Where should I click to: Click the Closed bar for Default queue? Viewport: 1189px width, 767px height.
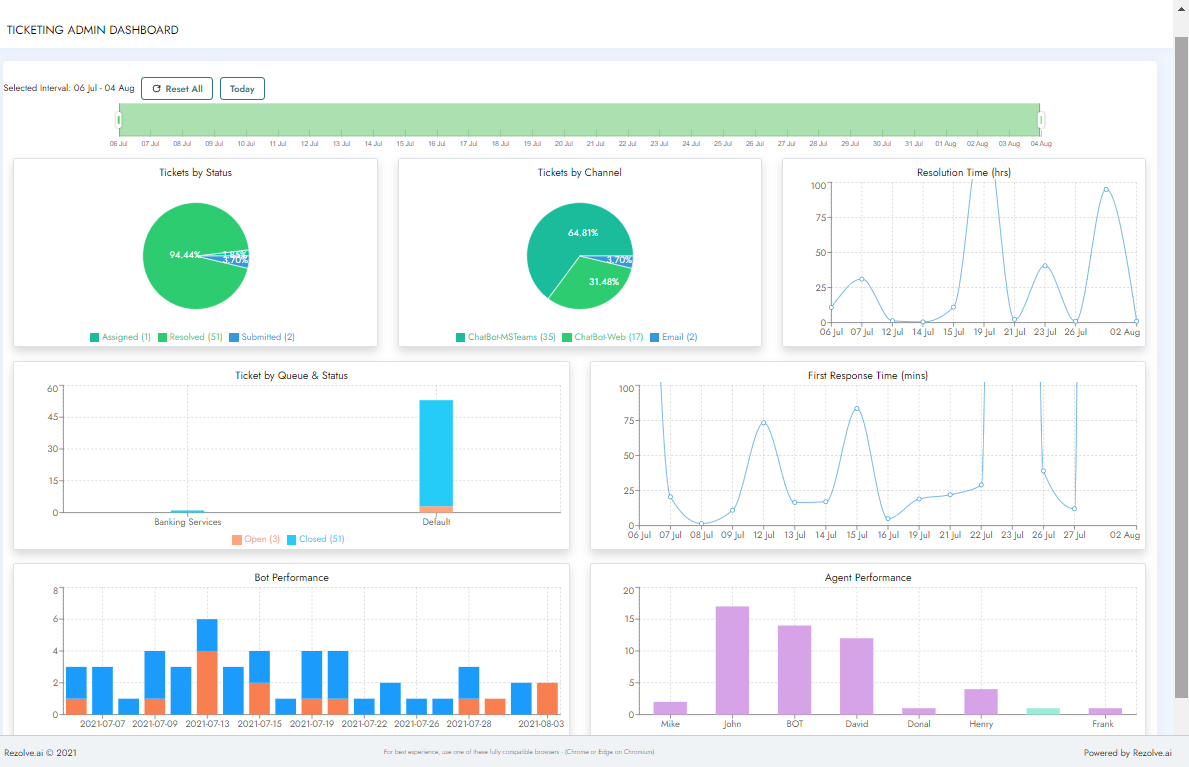437,450
